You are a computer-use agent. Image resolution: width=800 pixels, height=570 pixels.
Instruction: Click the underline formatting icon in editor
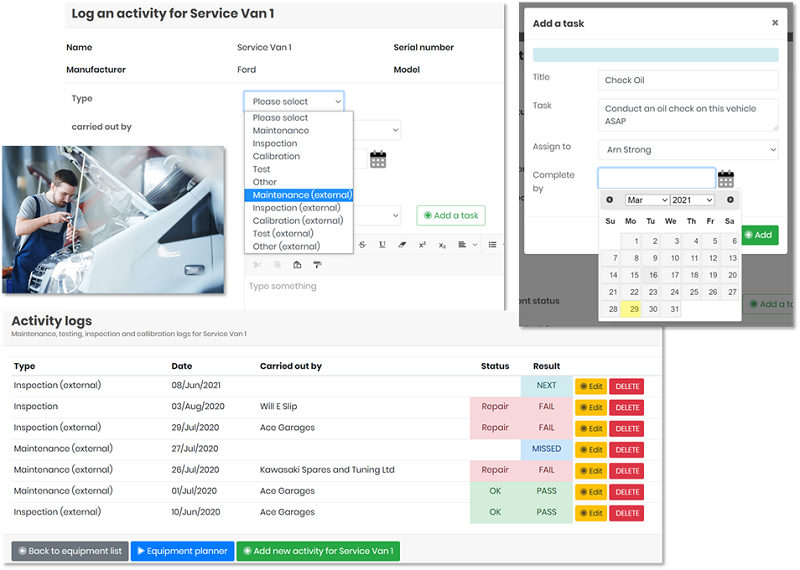pos(382,244)
